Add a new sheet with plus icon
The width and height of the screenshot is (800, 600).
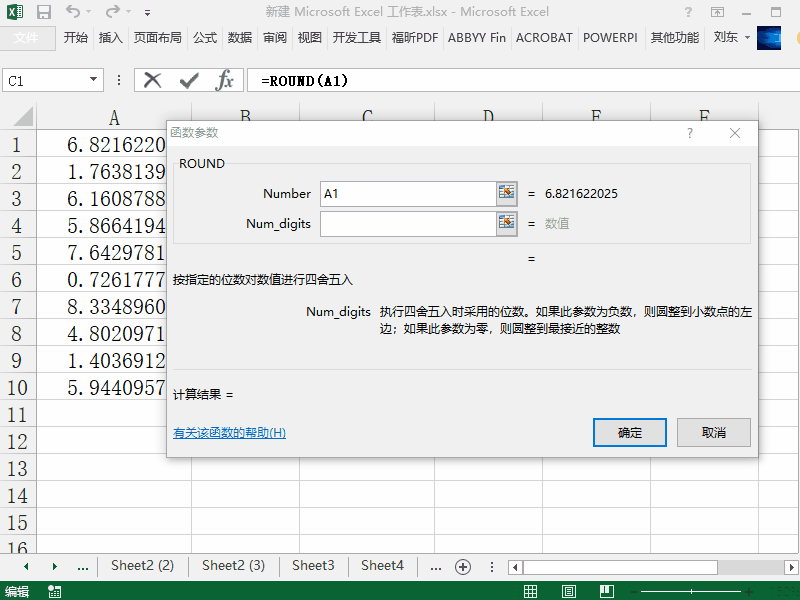tap(463, 567)
